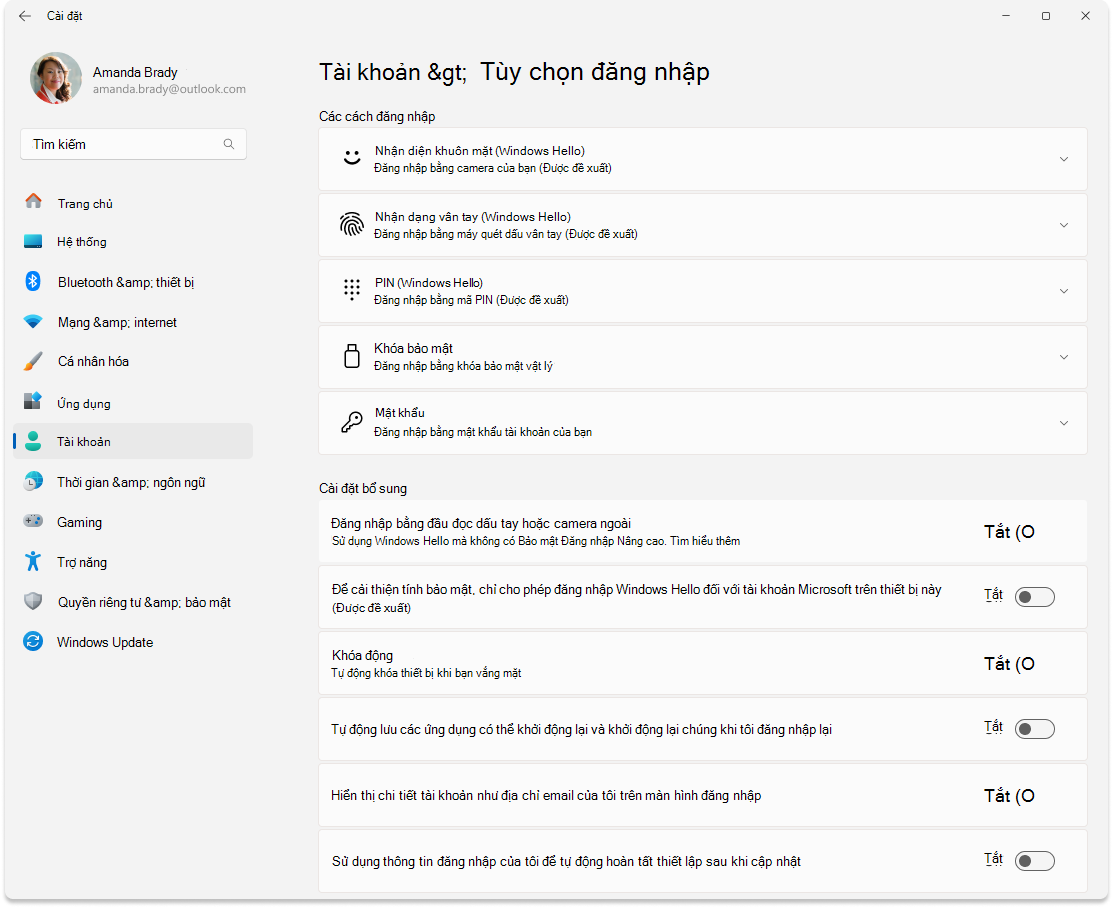
Task: Toggle automatically save restartable apps switch
Action: [x=1035, y=729]
